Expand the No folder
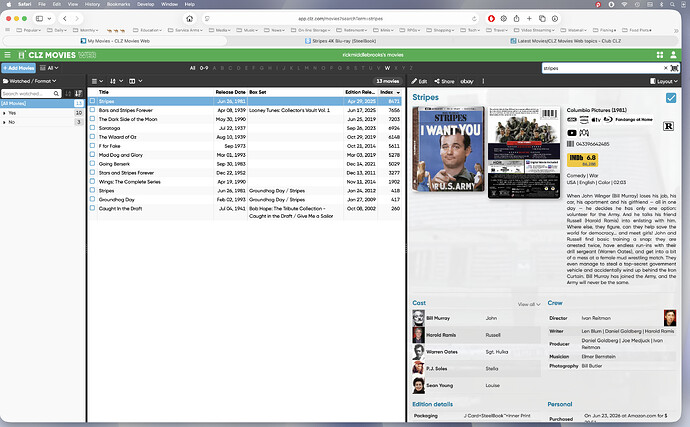Image resolution: width=690 pixels, height=427 pixels. tap(4, 122)
